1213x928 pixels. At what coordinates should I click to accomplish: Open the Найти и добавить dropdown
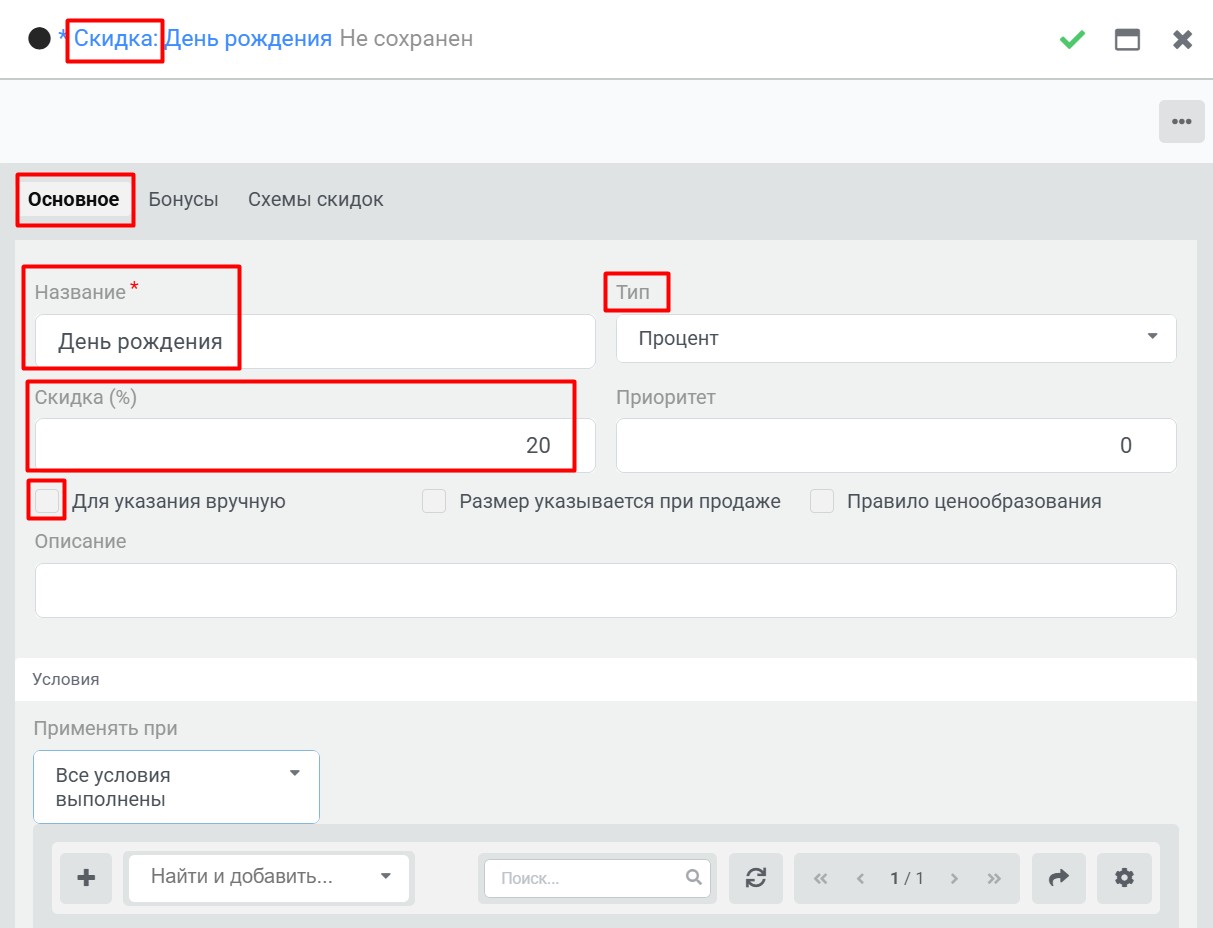pos(269,877)
